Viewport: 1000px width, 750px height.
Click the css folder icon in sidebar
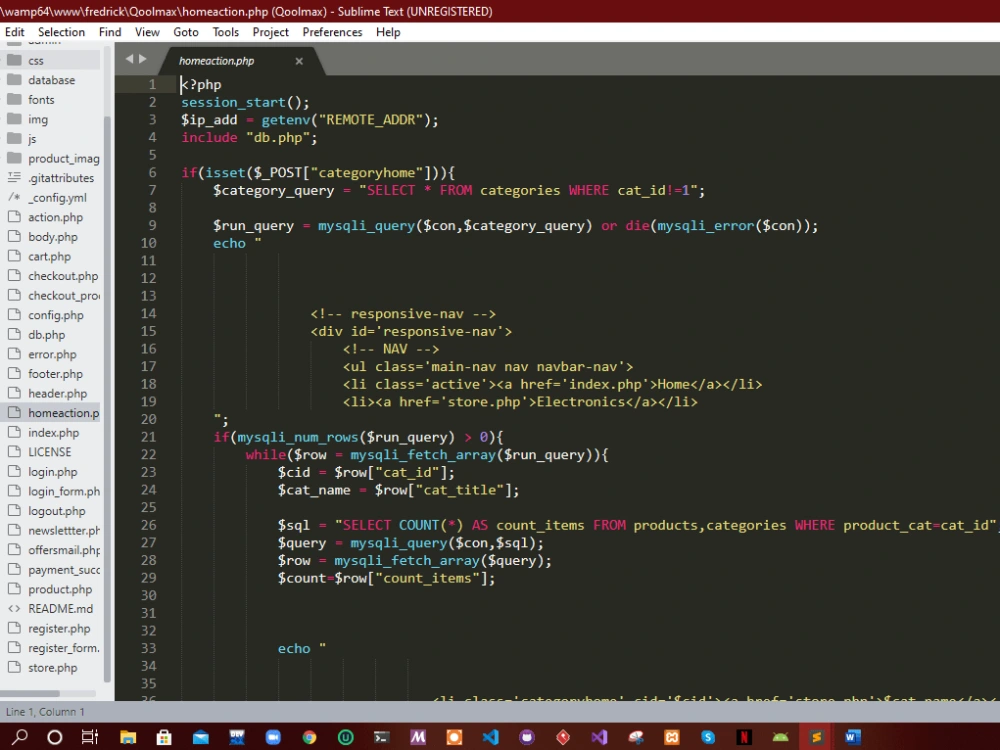pyautogui.click(x=14, y=60)
